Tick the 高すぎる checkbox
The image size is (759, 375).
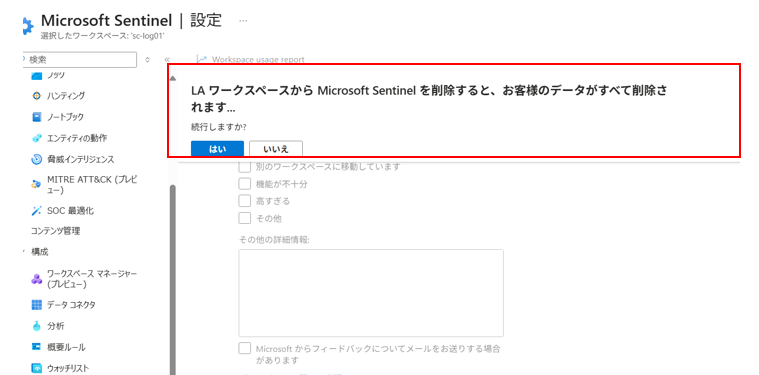click(244, 201)
